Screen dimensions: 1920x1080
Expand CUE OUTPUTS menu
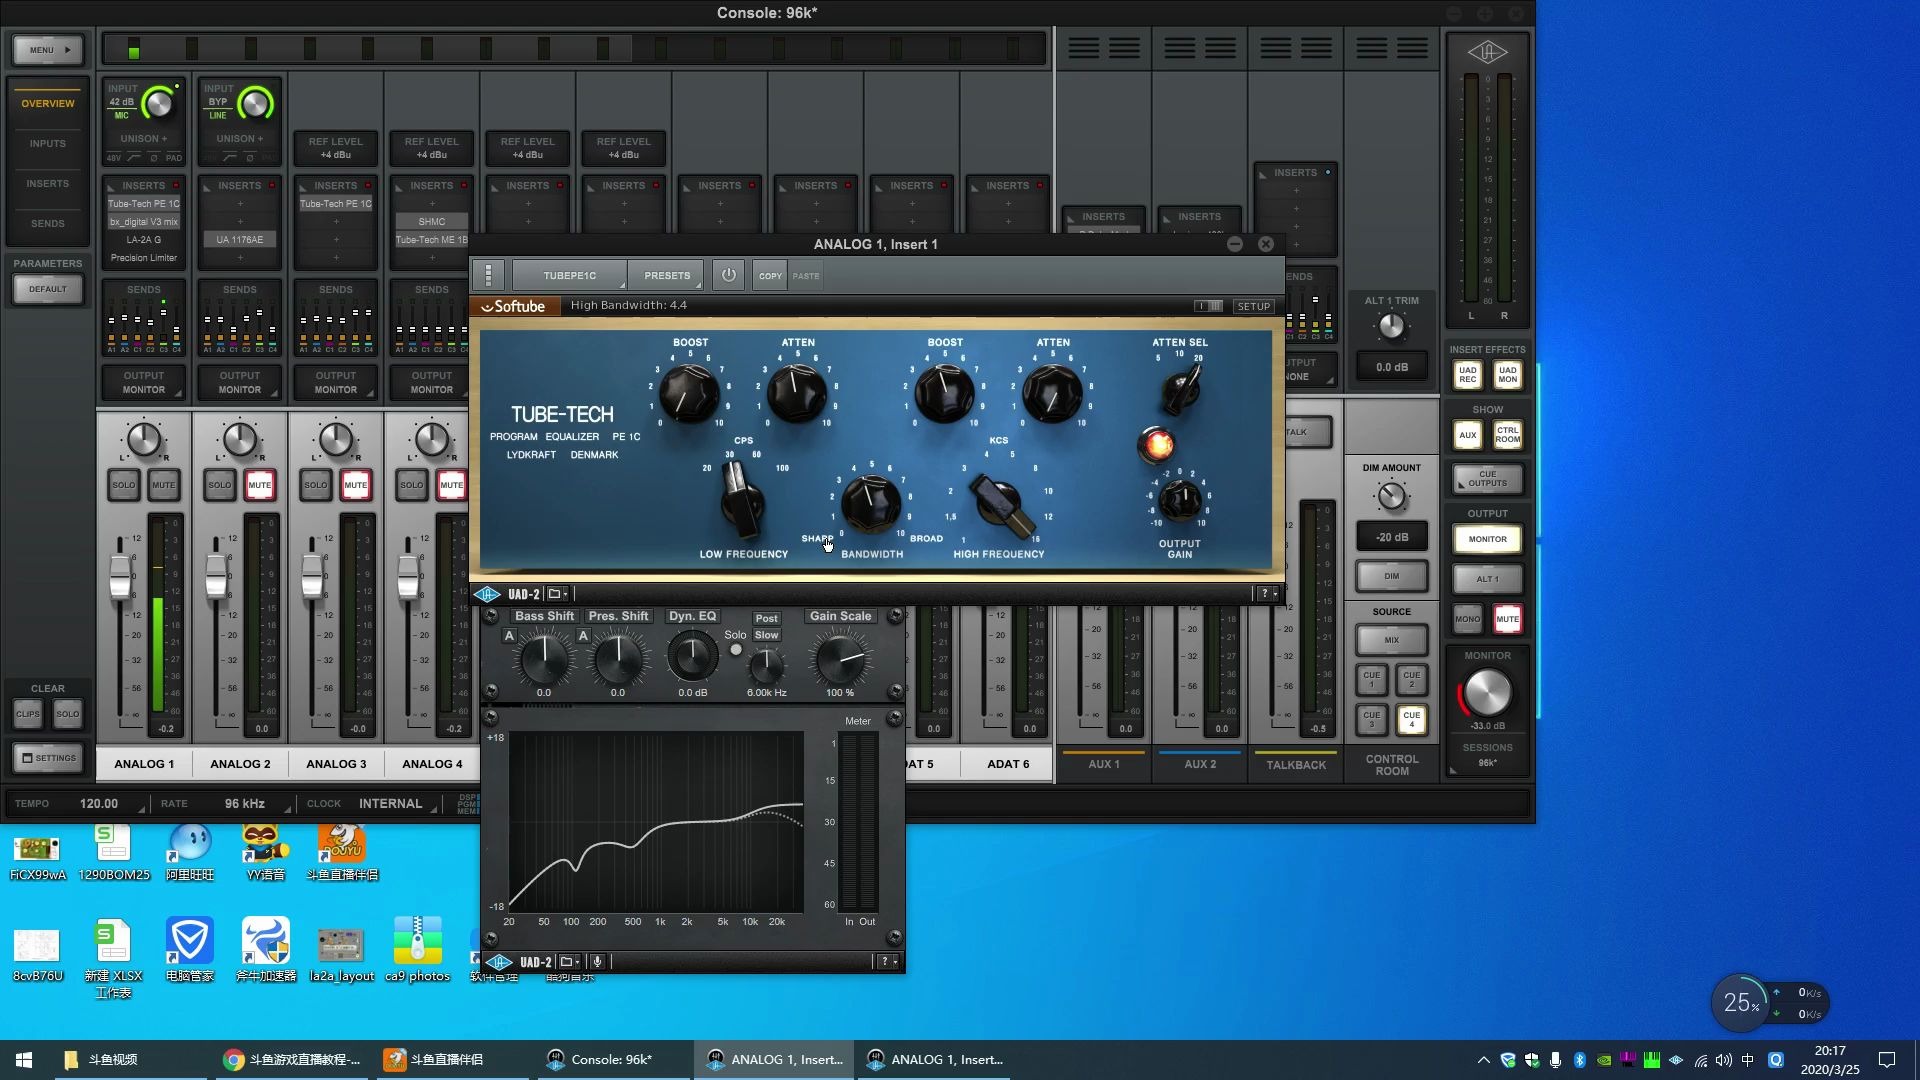pyautogui.click(x=1487, y=479)
